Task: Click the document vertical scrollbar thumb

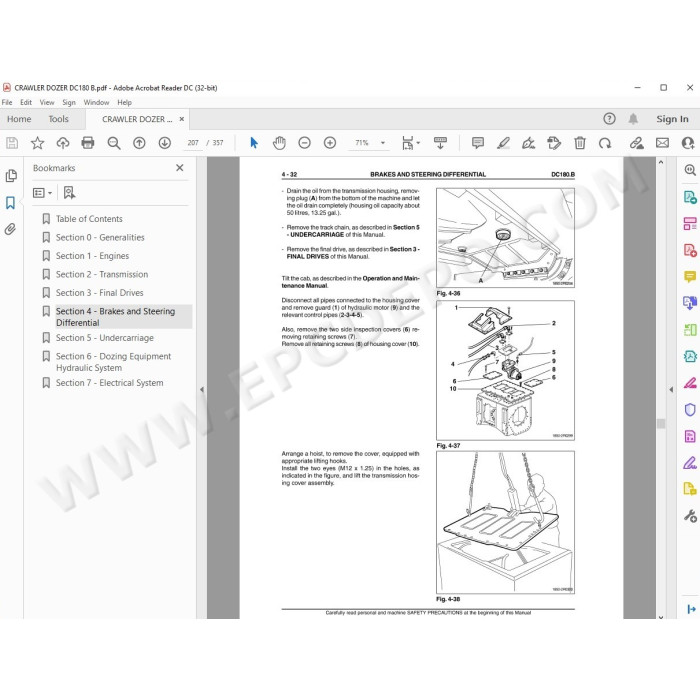Action: [x=661, y=423]
